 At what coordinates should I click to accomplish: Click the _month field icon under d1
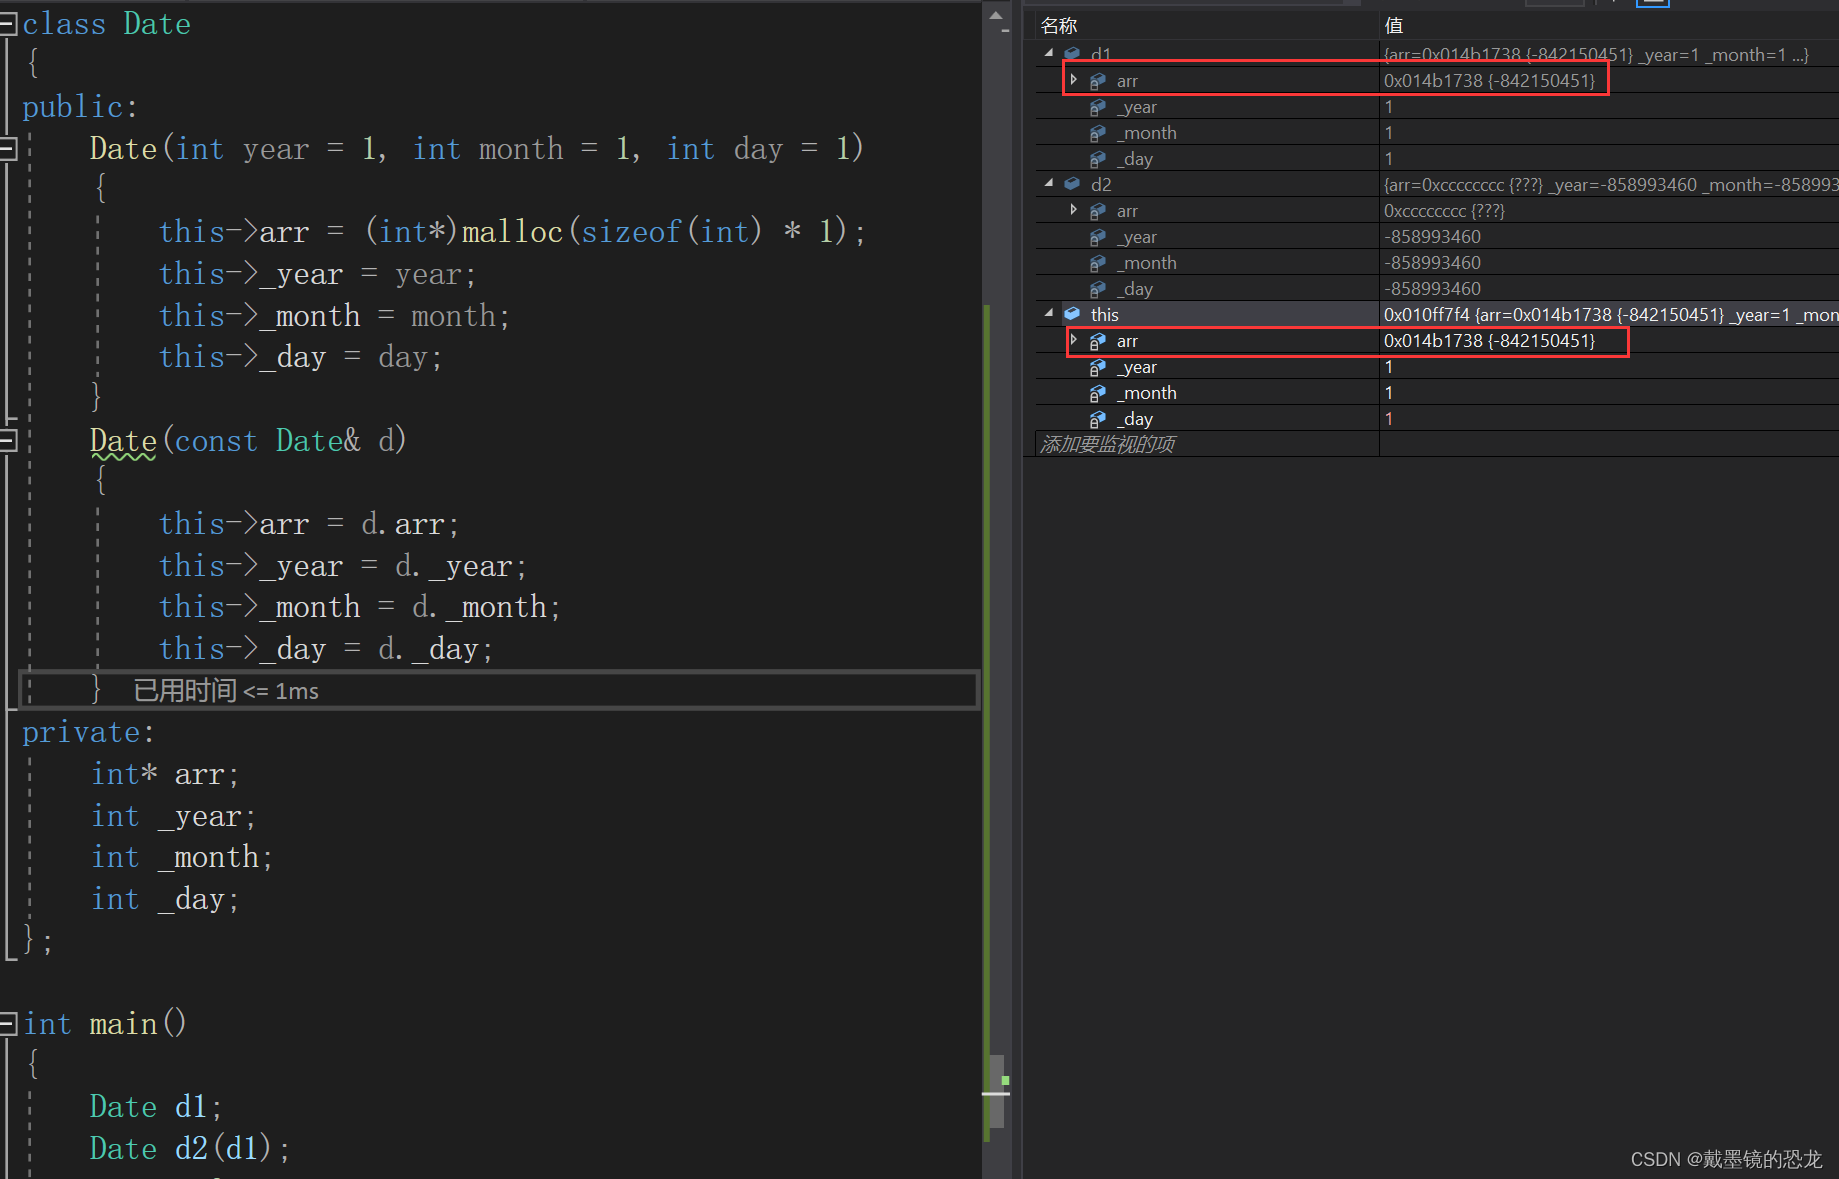pos(1098,133)
